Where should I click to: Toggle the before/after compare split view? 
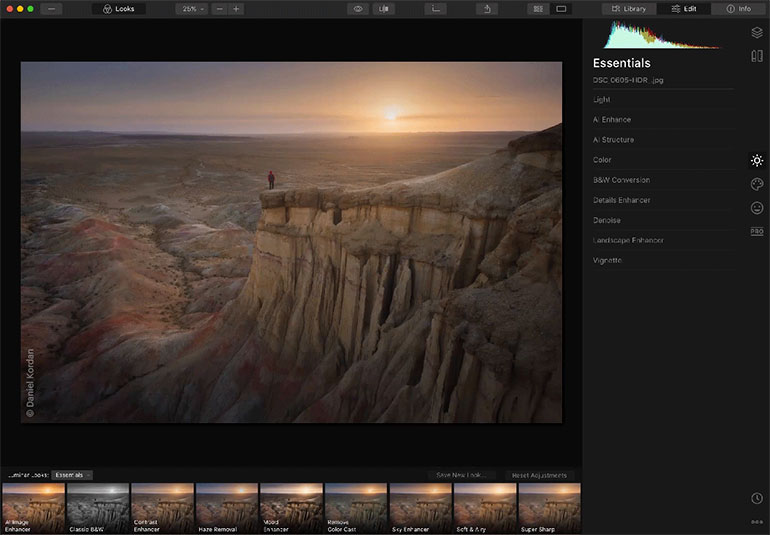384,9
